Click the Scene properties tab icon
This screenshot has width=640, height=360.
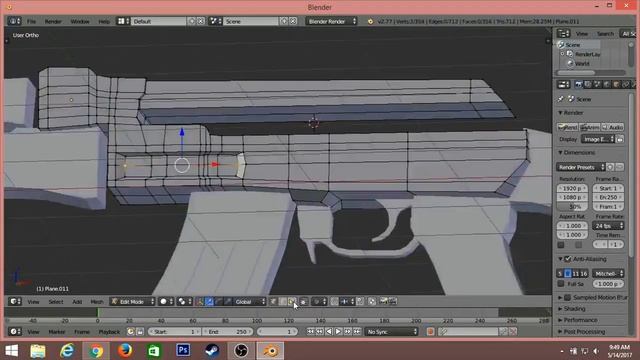pyautogui.click(x=597, y=84)
